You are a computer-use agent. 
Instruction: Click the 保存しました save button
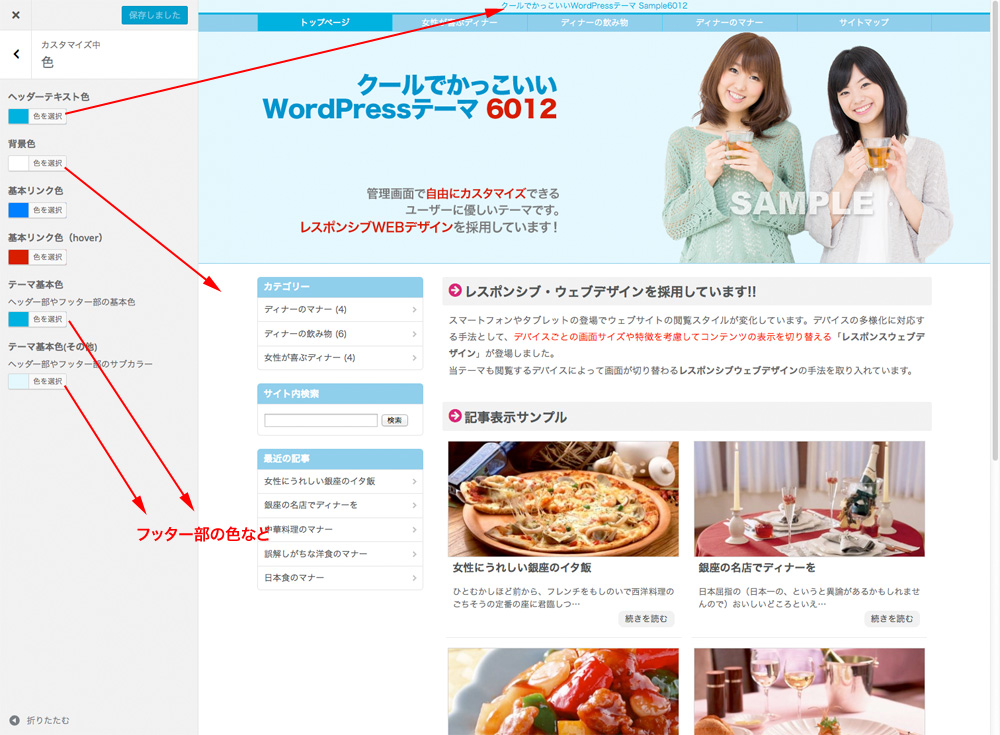[154, 15]
